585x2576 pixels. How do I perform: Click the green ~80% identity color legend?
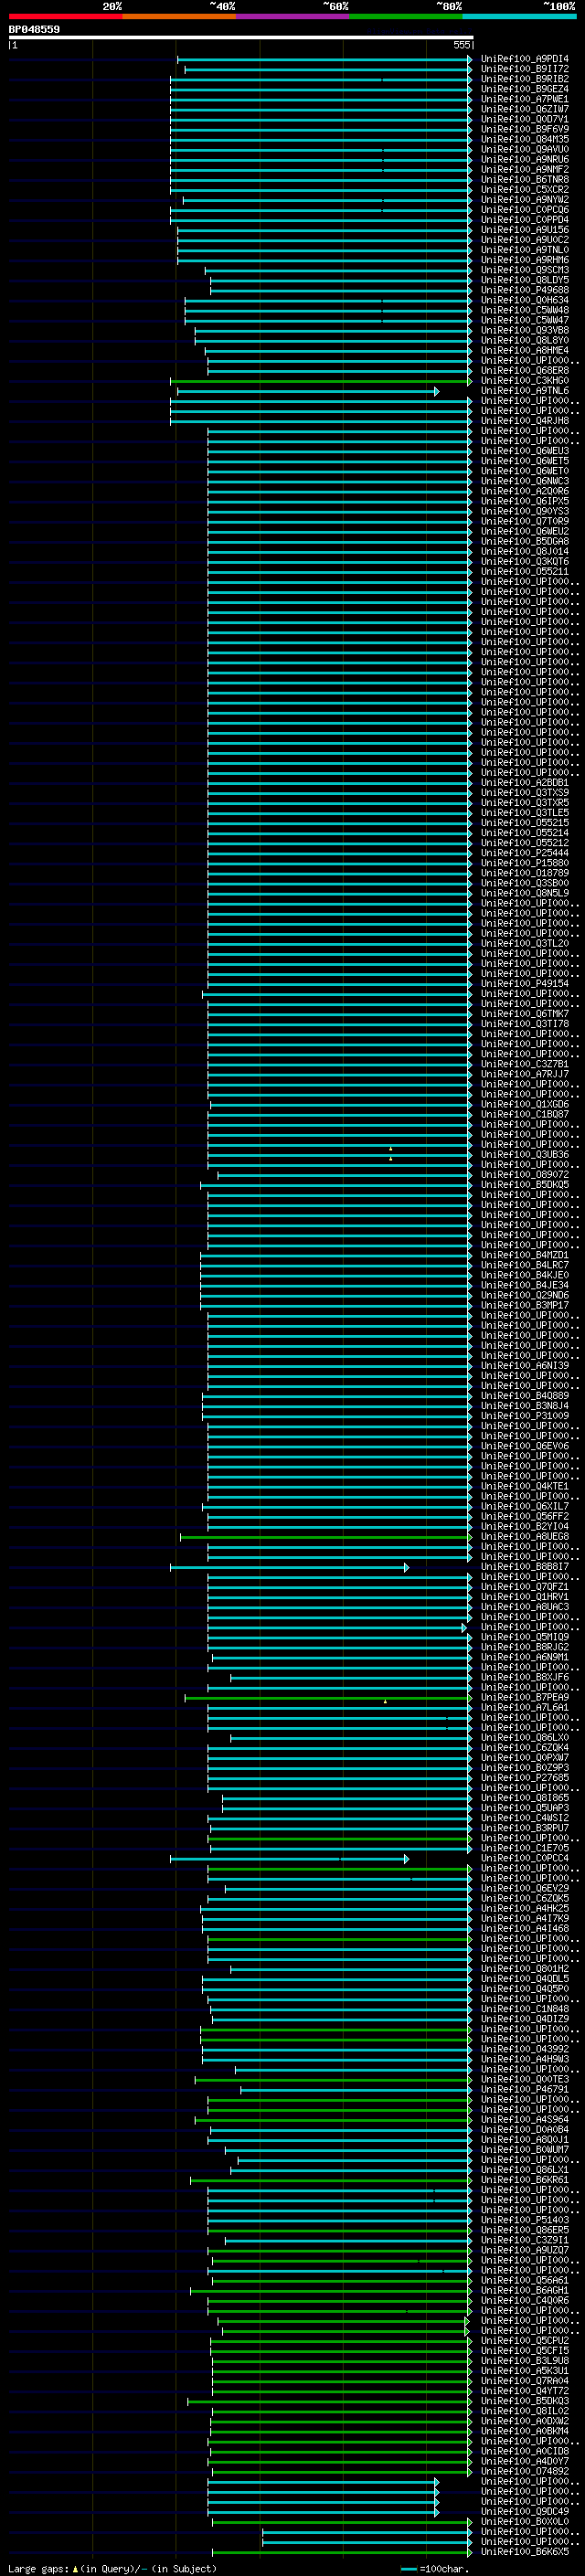[406, 16]
